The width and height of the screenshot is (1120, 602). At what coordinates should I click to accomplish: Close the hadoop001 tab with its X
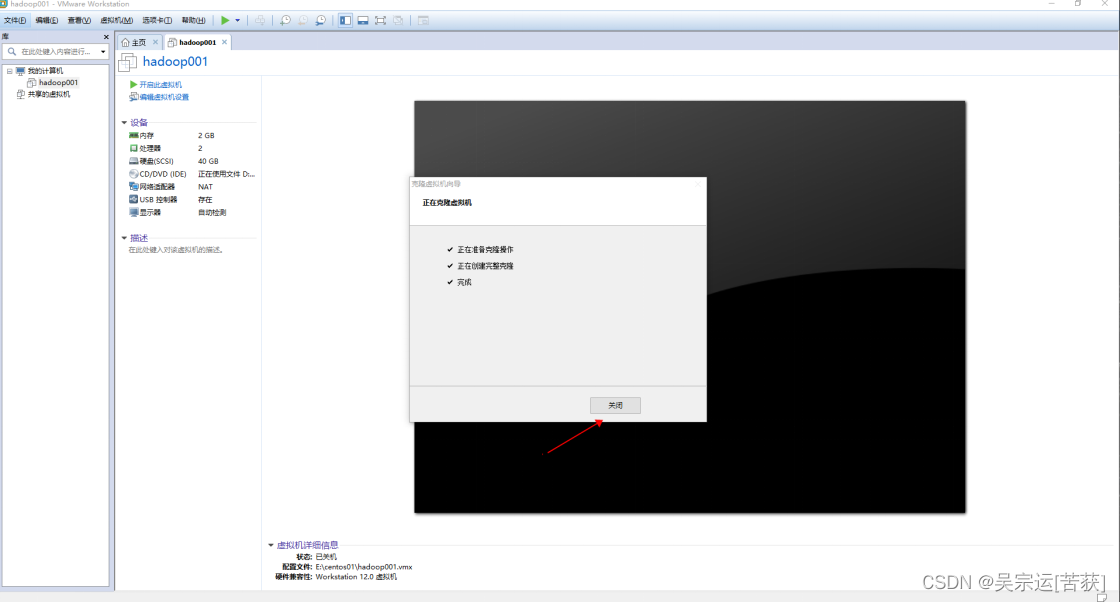224,42
